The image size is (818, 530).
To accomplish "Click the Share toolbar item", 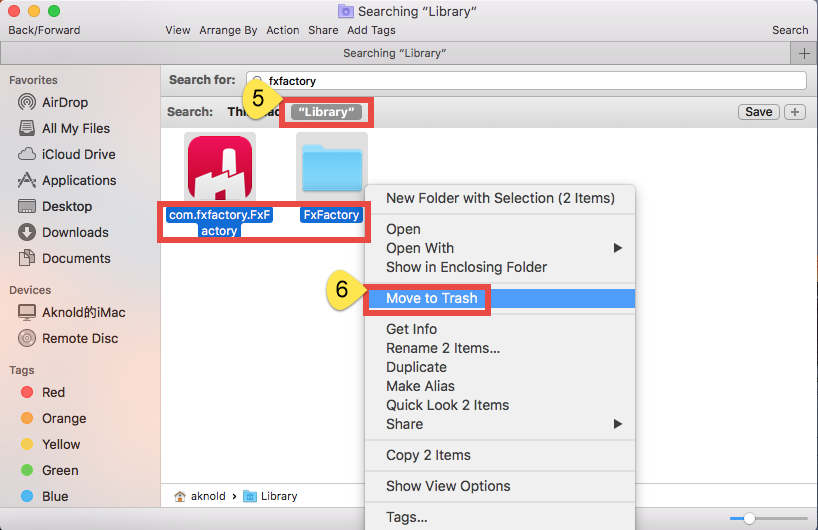I will pos(323,30).
